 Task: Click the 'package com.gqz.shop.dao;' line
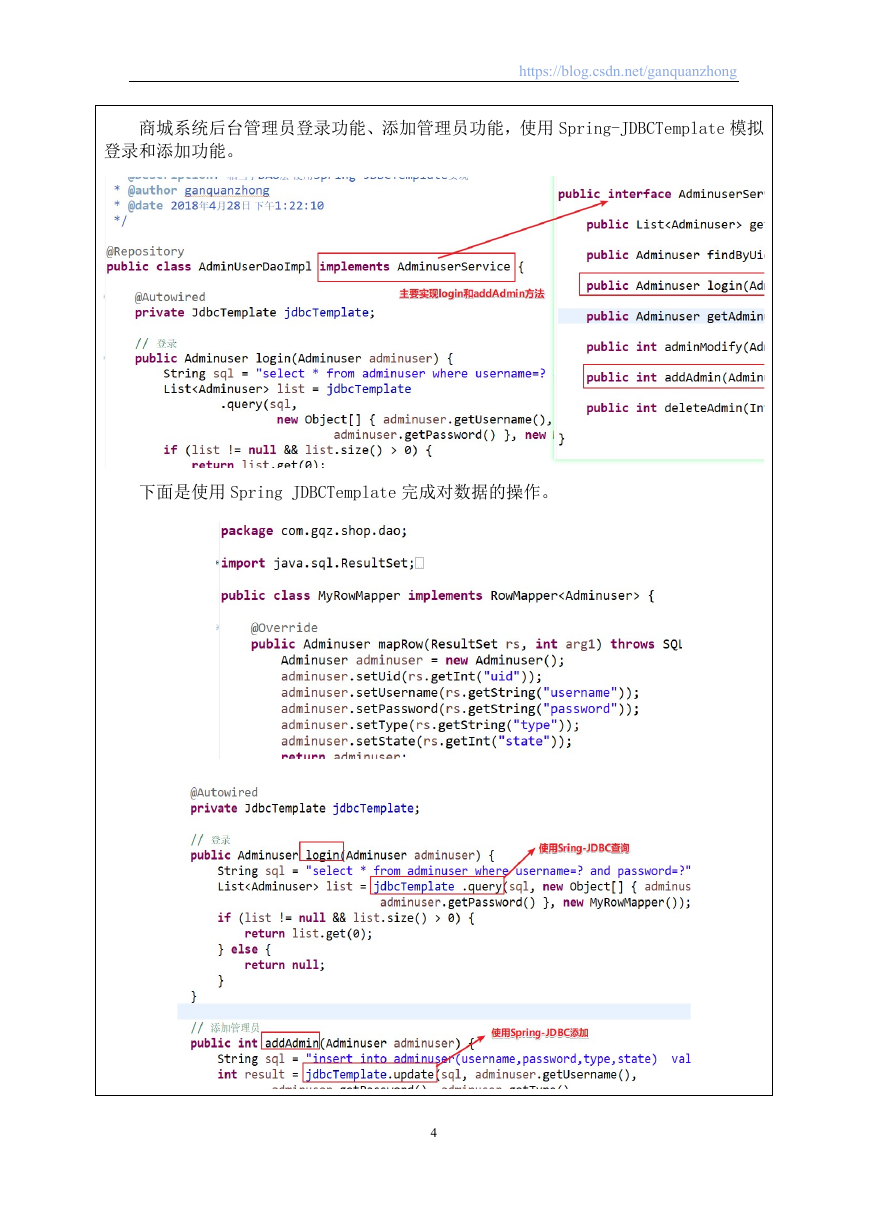314,531
